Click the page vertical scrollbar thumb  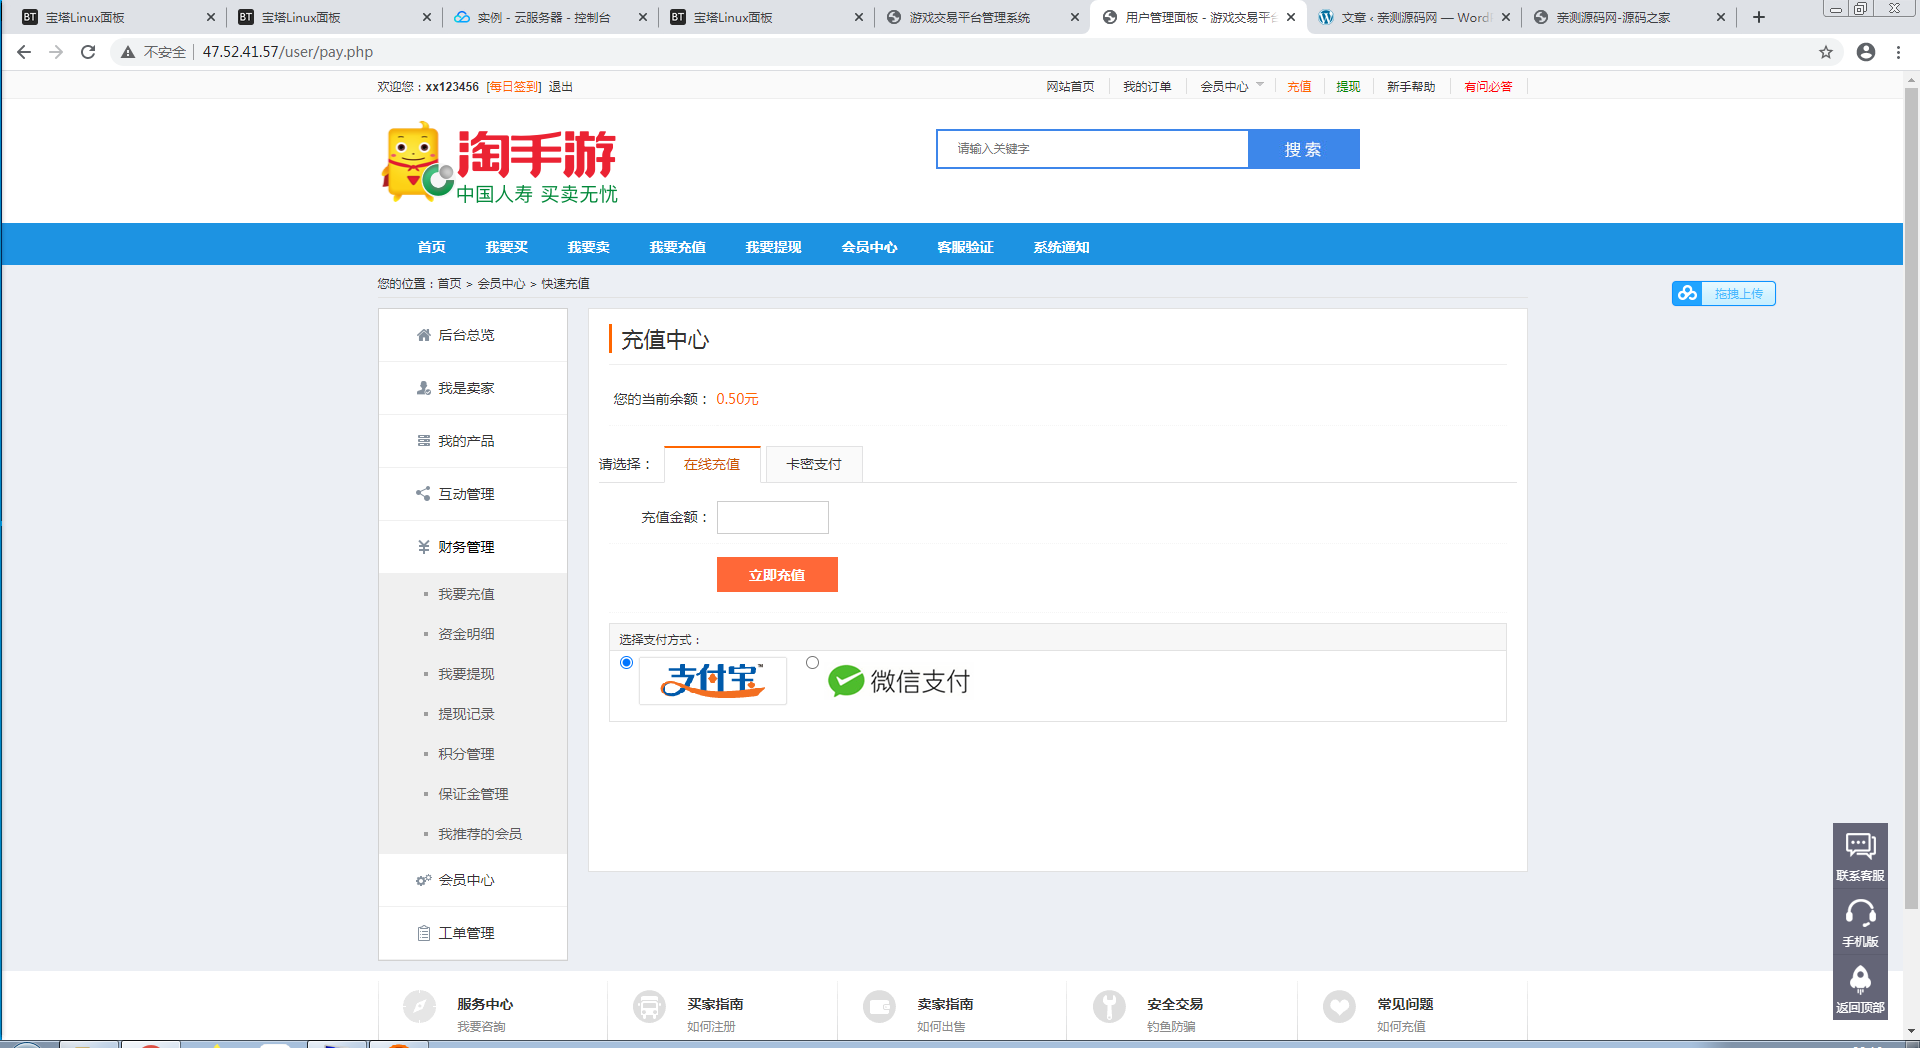coord(1911,498)
